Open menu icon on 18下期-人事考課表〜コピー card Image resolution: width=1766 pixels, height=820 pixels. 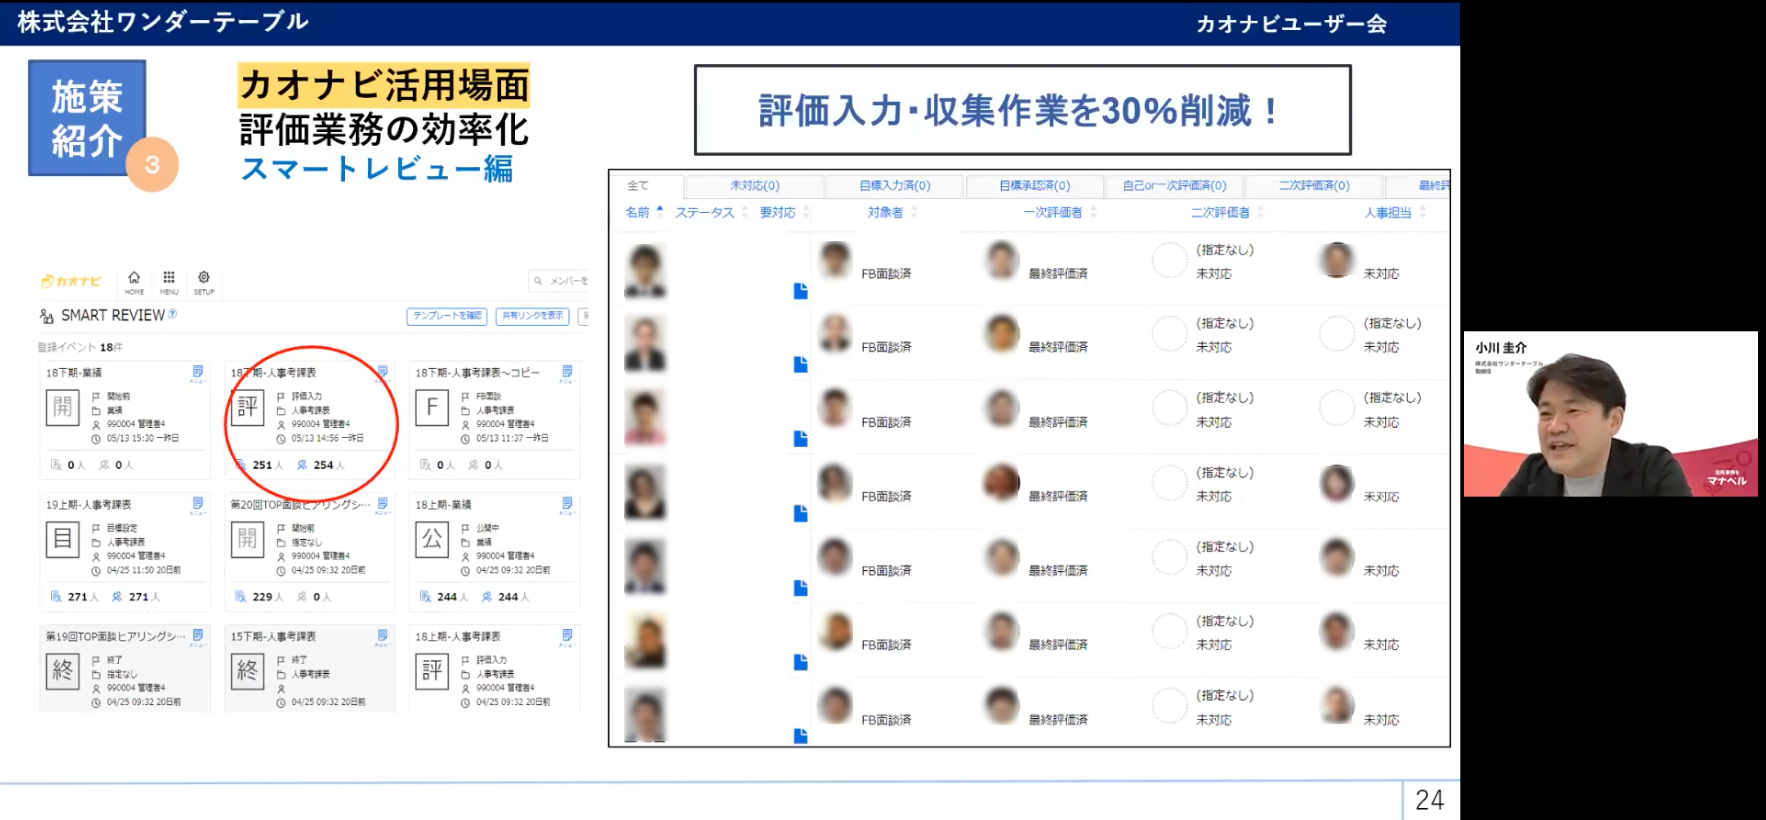[x=567, y=372]
